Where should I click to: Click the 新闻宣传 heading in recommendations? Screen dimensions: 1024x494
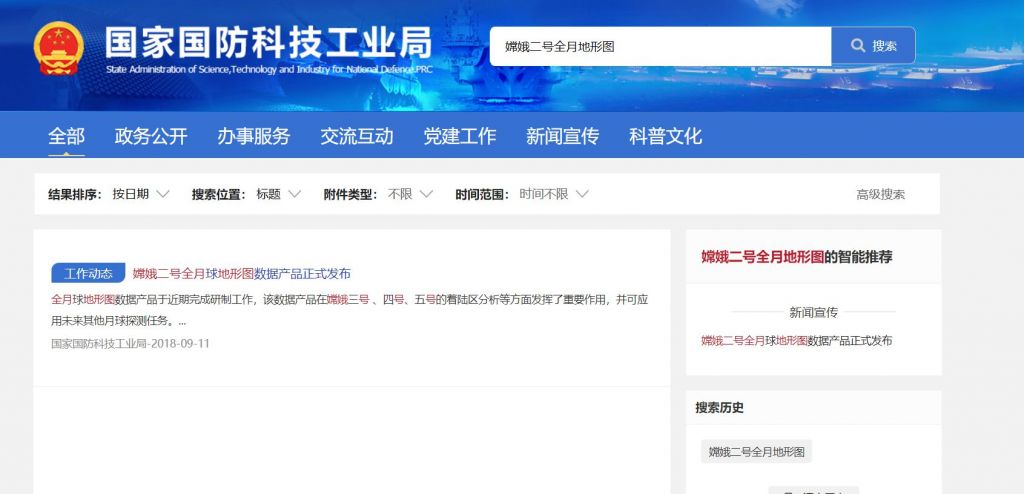point(813,312)
